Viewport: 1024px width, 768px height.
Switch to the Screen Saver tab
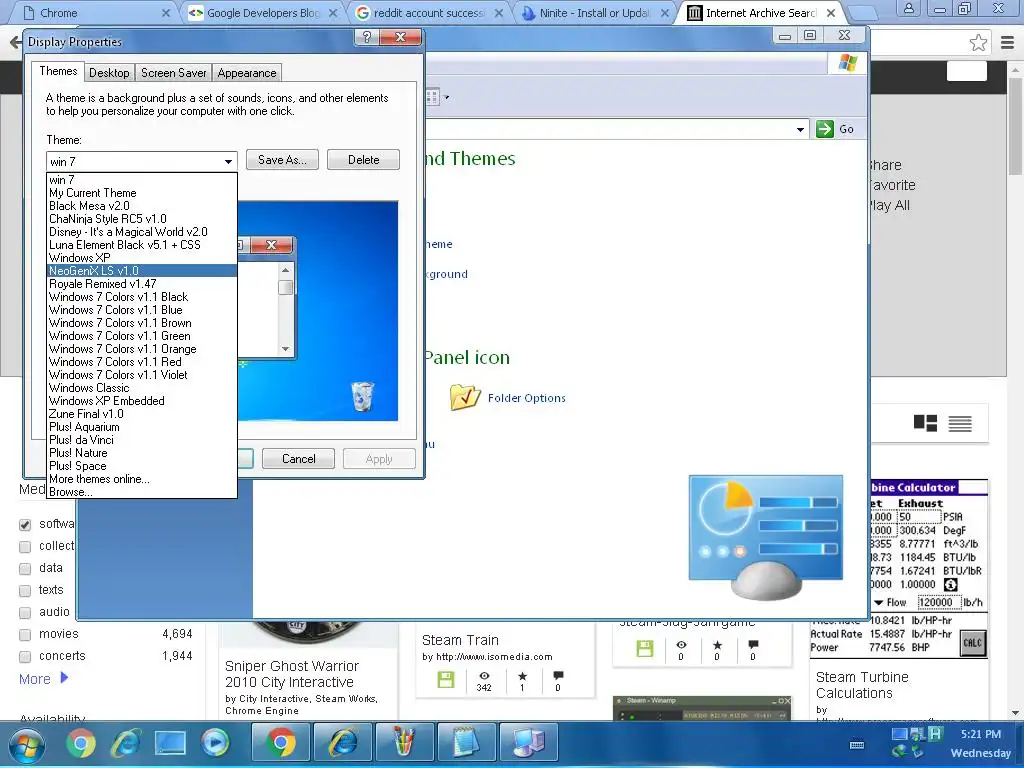pyautogui.click(x=174, y=72)
